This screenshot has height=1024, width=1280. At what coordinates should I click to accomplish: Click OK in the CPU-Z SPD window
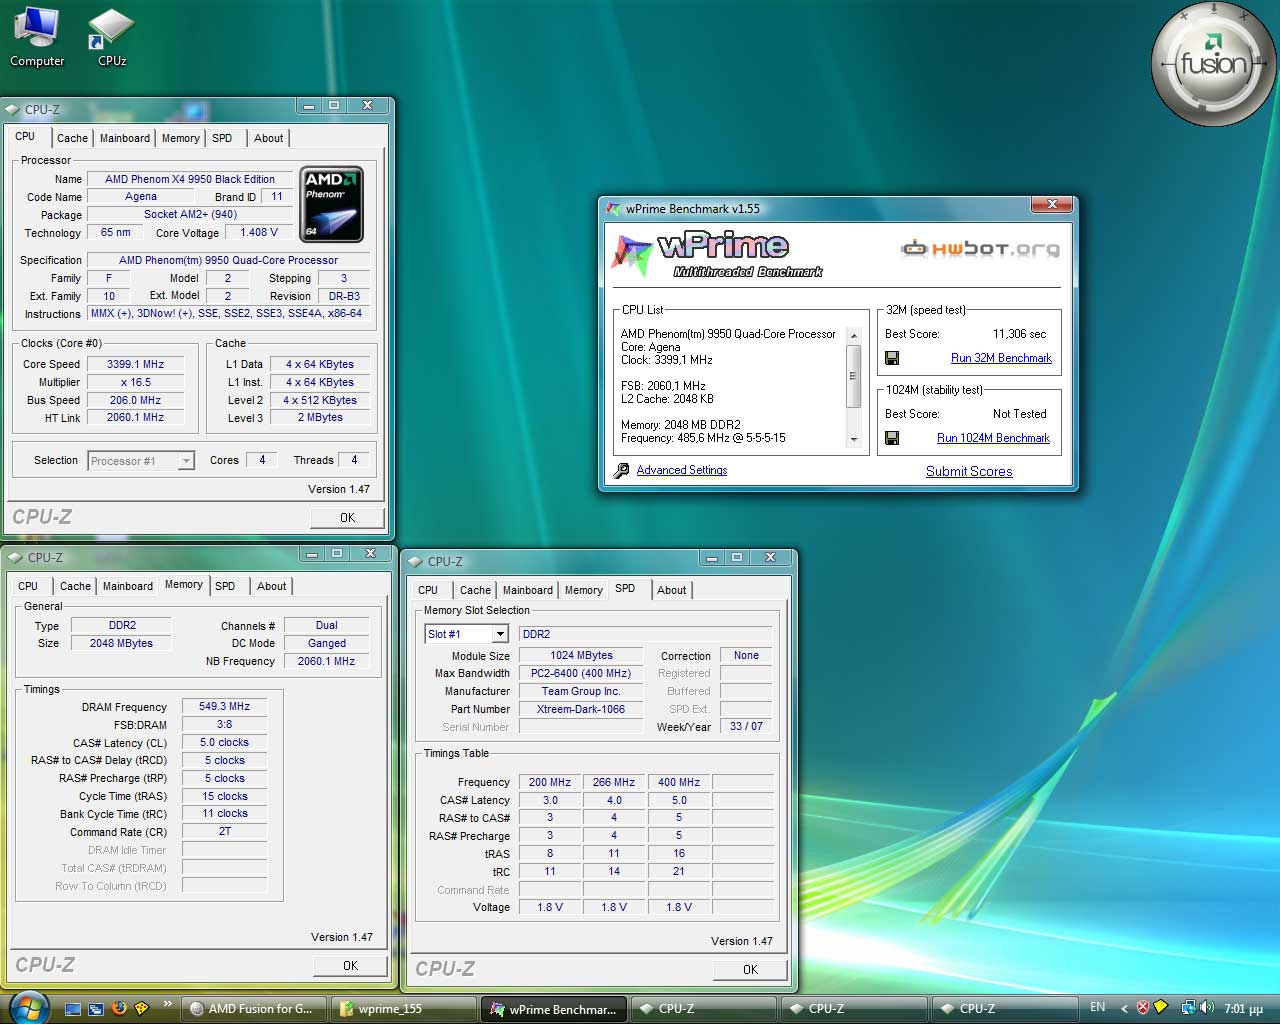(750, 969)
